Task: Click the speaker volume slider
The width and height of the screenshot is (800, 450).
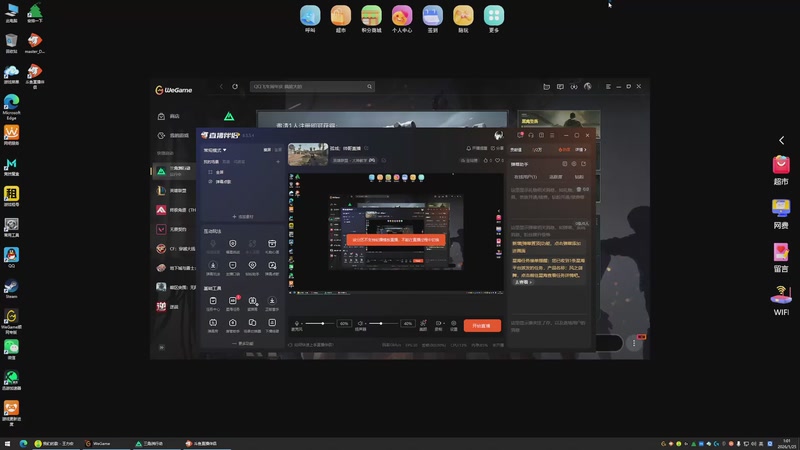Action: [383, 323]
